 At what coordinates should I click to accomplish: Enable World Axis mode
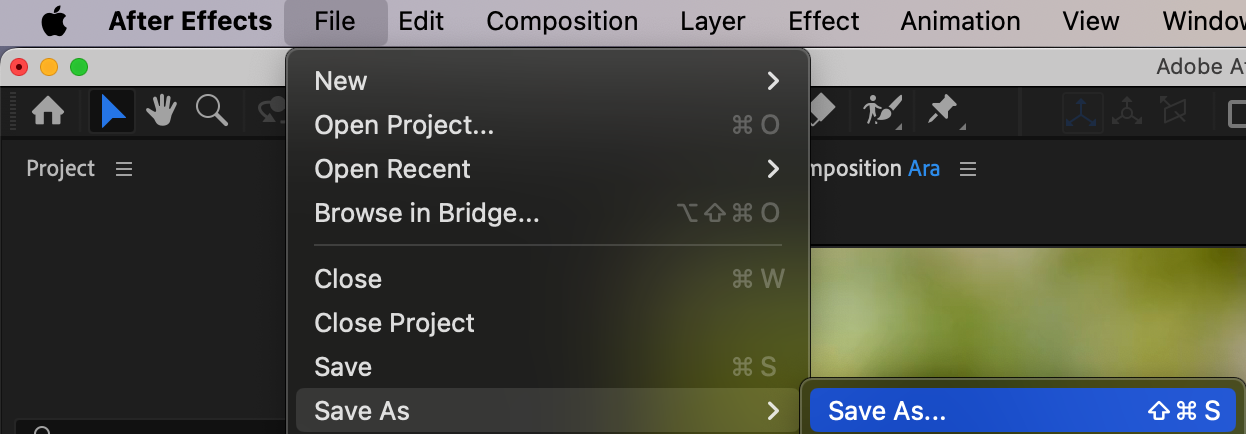(1128, 112)
